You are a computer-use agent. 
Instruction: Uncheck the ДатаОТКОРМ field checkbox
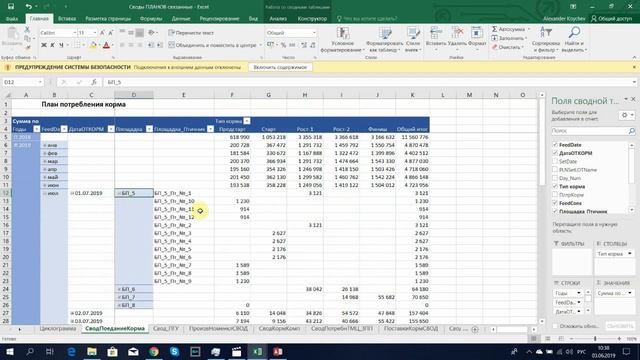click(555, 153)
